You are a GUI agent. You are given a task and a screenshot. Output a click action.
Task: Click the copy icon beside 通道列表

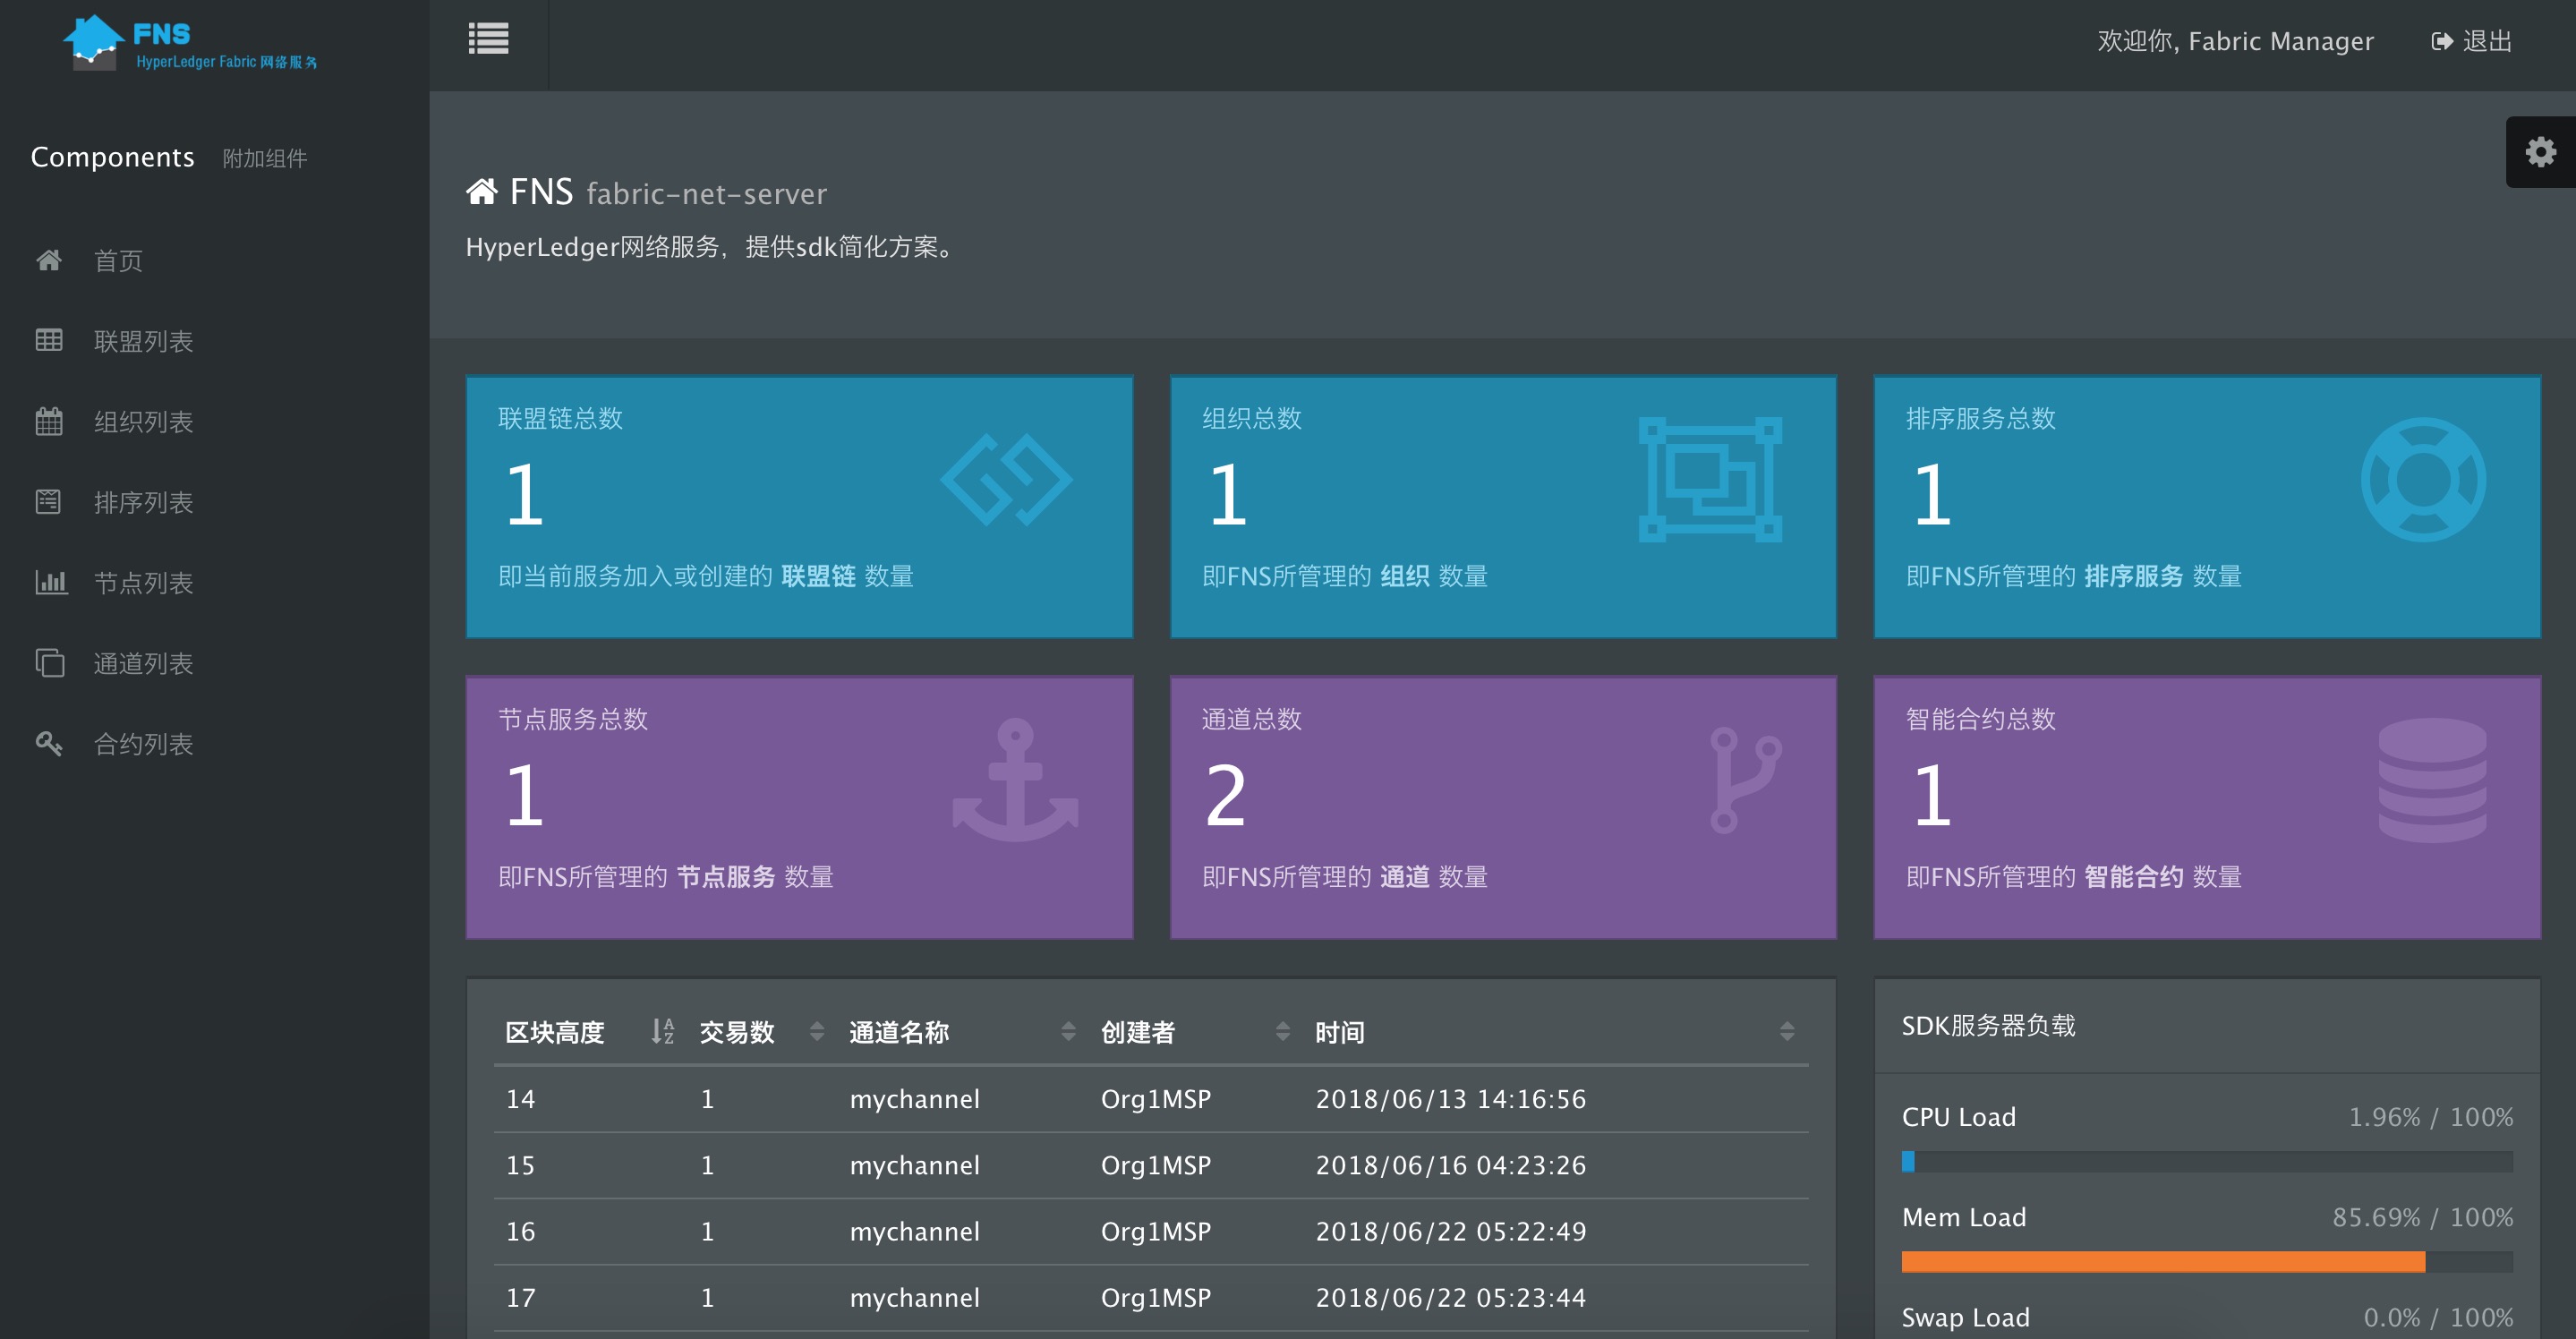tap(49, 663)
